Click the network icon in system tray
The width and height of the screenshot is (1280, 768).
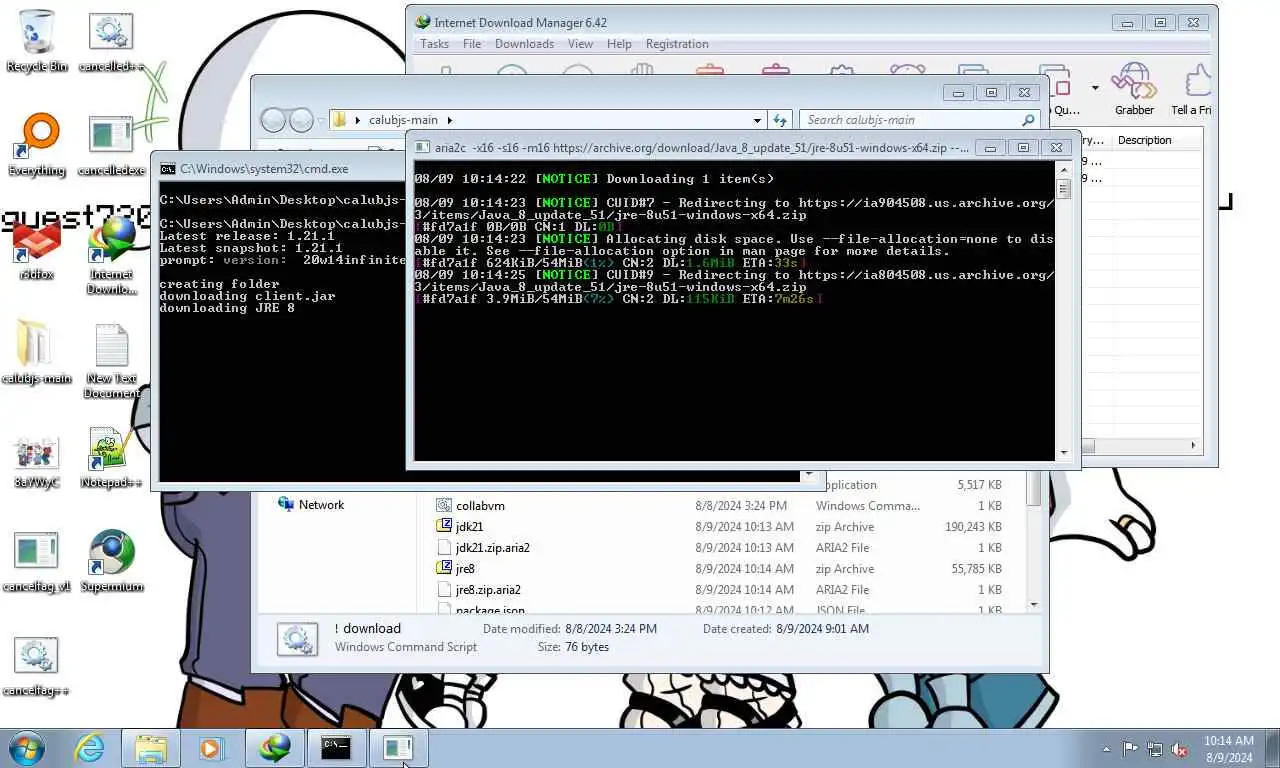(1155, 748)
